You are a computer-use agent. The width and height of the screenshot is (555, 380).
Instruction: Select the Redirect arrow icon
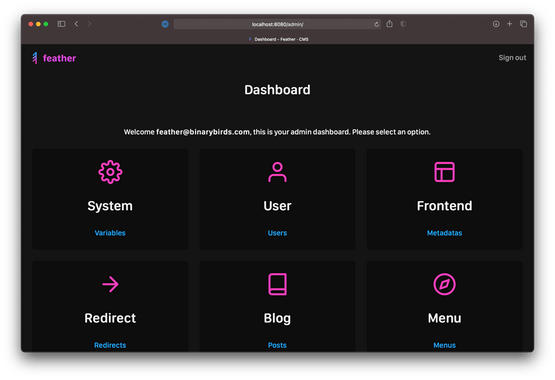point(110,284)
